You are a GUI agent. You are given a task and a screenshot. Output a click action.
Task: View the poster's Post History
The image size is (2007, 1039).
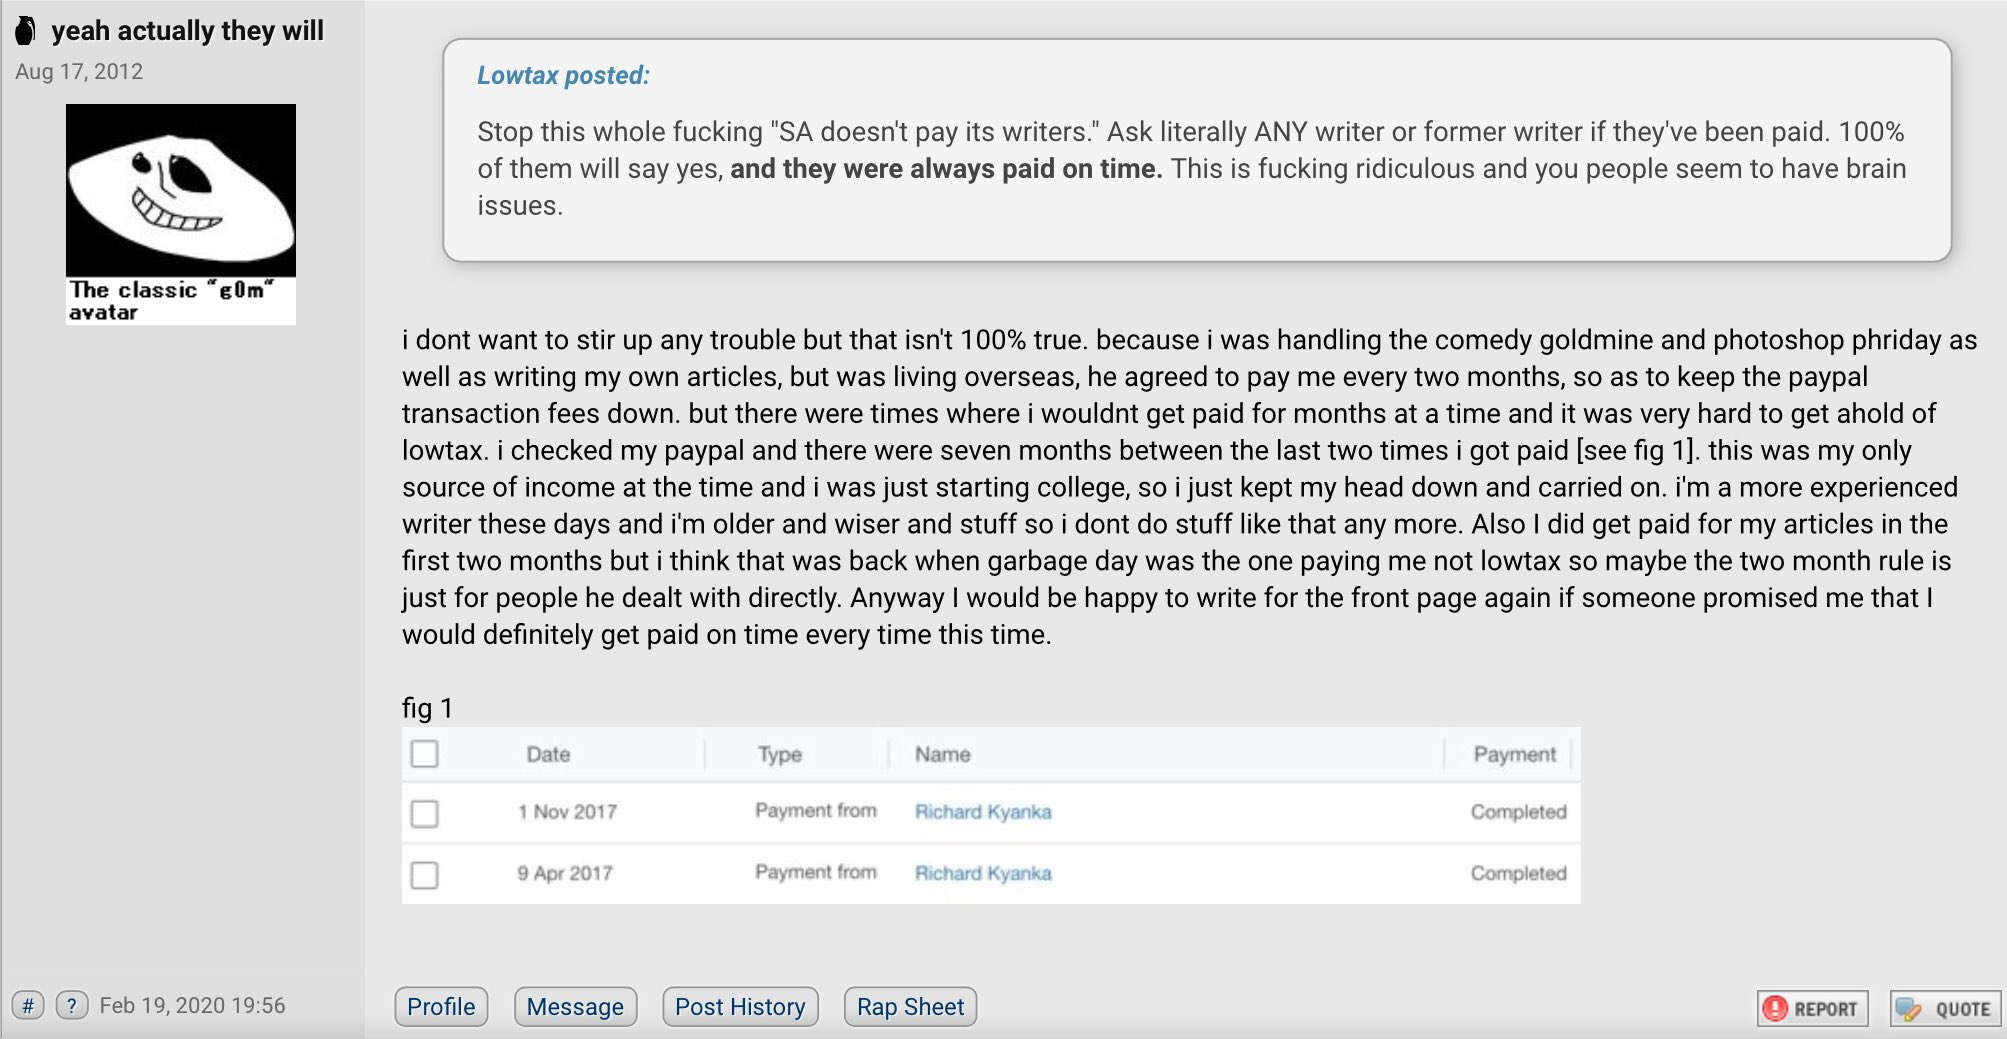pyautogui.click(x=740, y=1006)
